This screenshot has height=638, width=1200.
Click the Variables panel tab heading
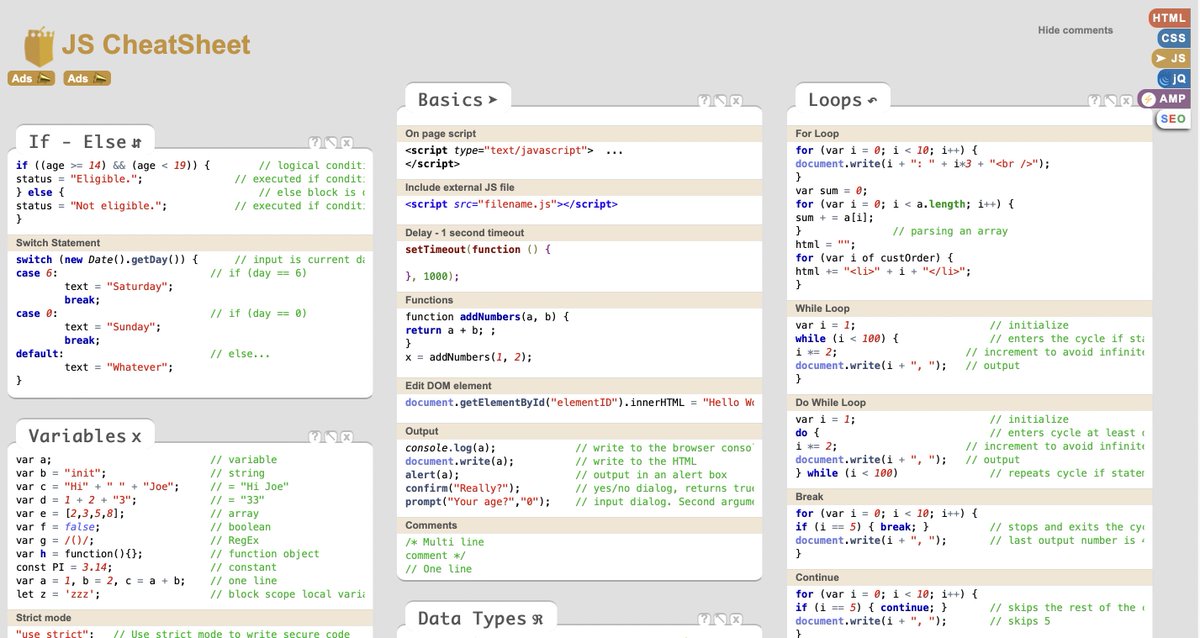coord(85,436)
